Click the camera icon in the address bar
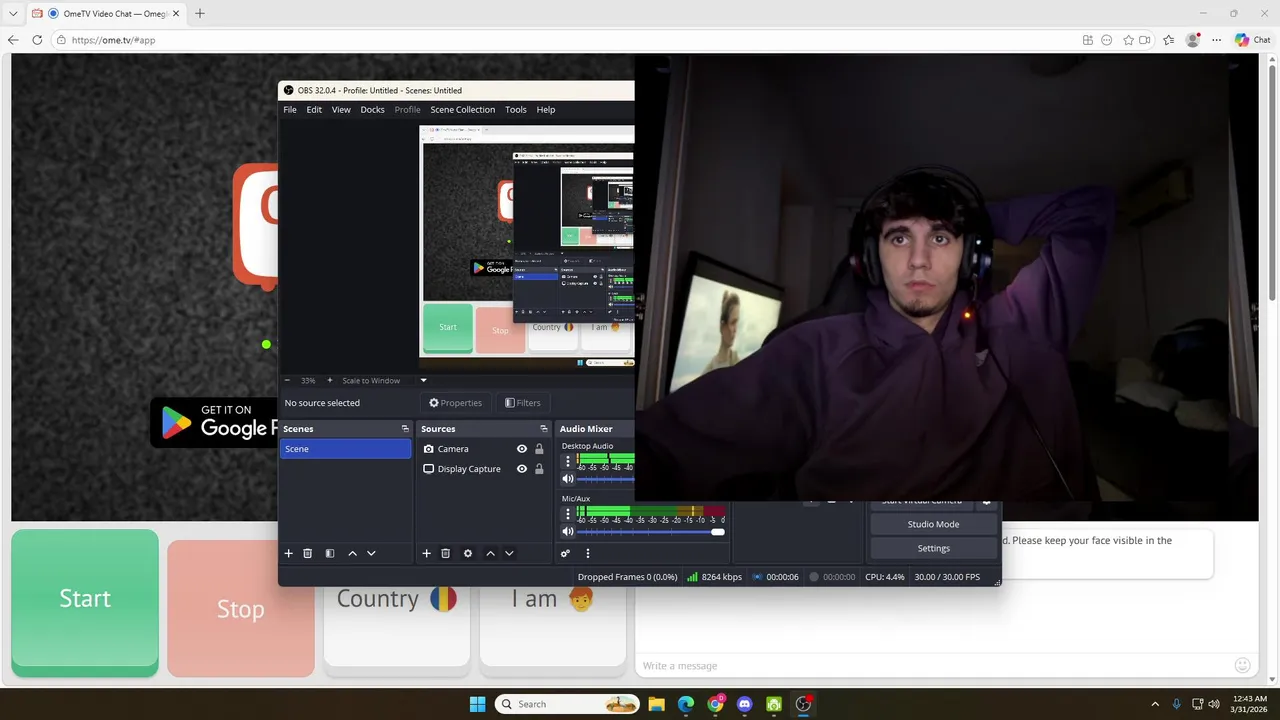 [1145, 40]
